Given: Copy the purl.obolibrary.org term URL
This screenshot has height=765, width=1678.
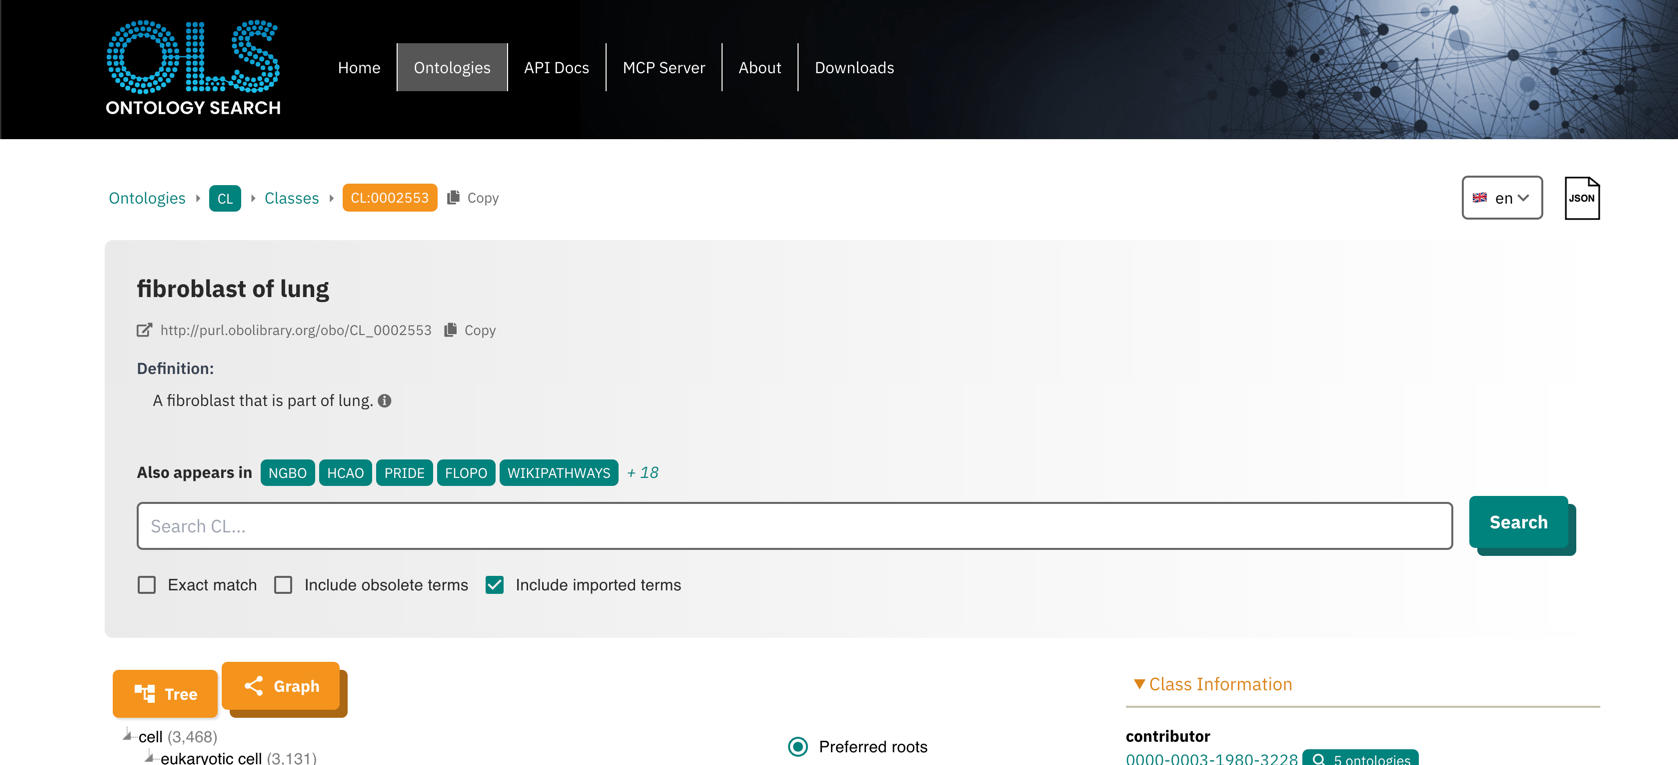Looking at the screenshot, I should tap(470, 330).
